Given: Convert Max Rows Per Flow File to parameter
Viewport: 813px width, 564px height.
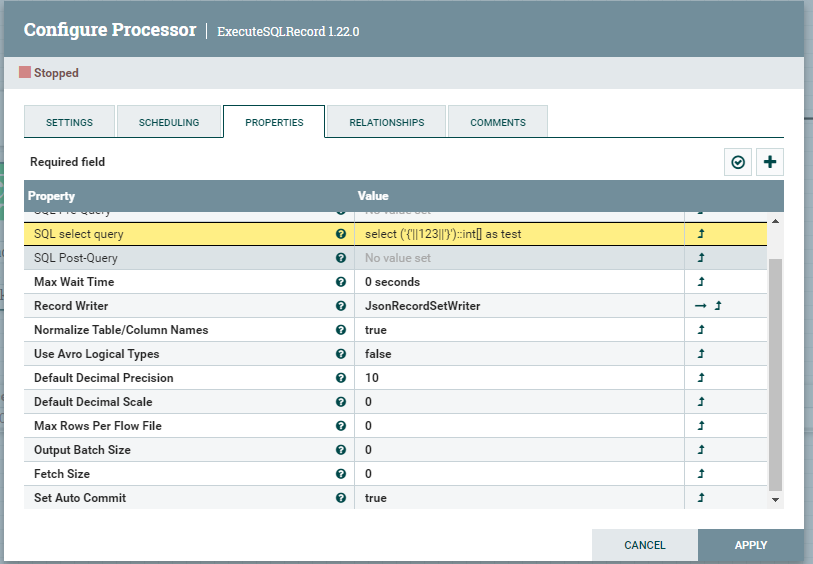Looking at the screenshot, I should tap(701, 426).
